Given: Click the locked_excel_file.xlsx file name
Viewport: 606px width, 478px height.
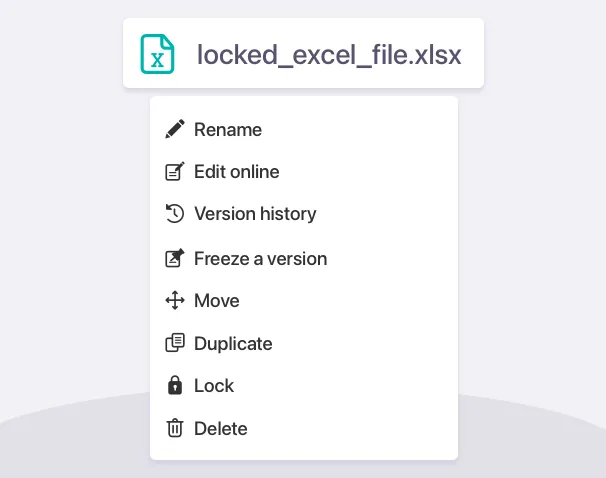Looking at the screenshot, I should (329, 54).
